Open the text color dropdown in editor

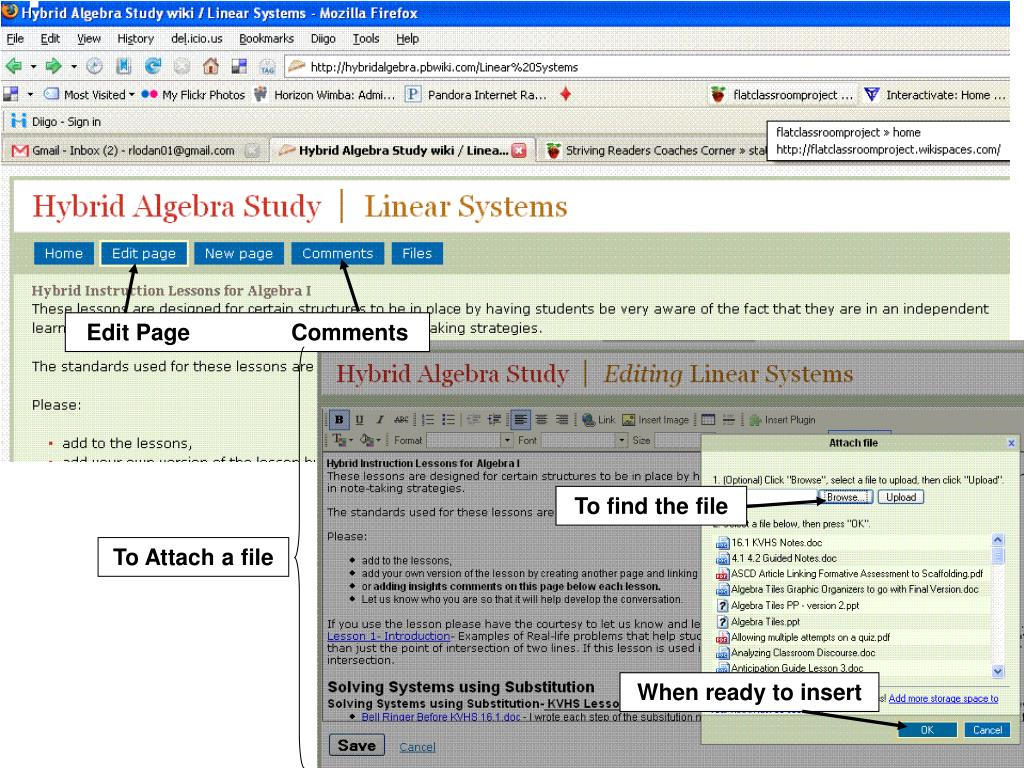[x=342, y=440]
